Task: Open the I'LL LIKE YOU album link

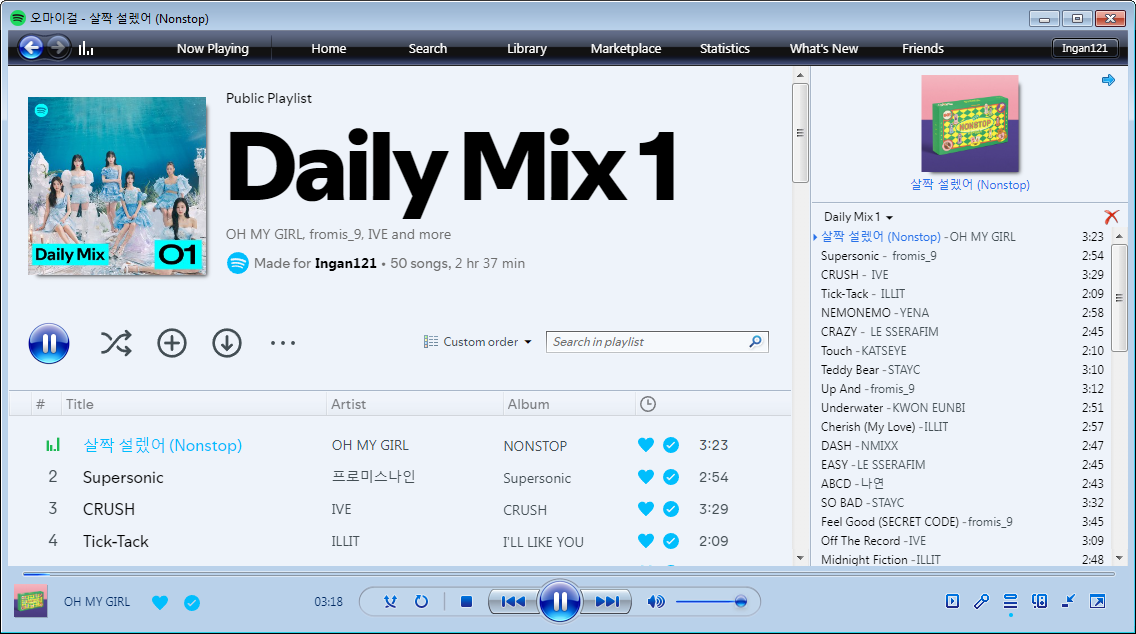Action: coord(543,541)
